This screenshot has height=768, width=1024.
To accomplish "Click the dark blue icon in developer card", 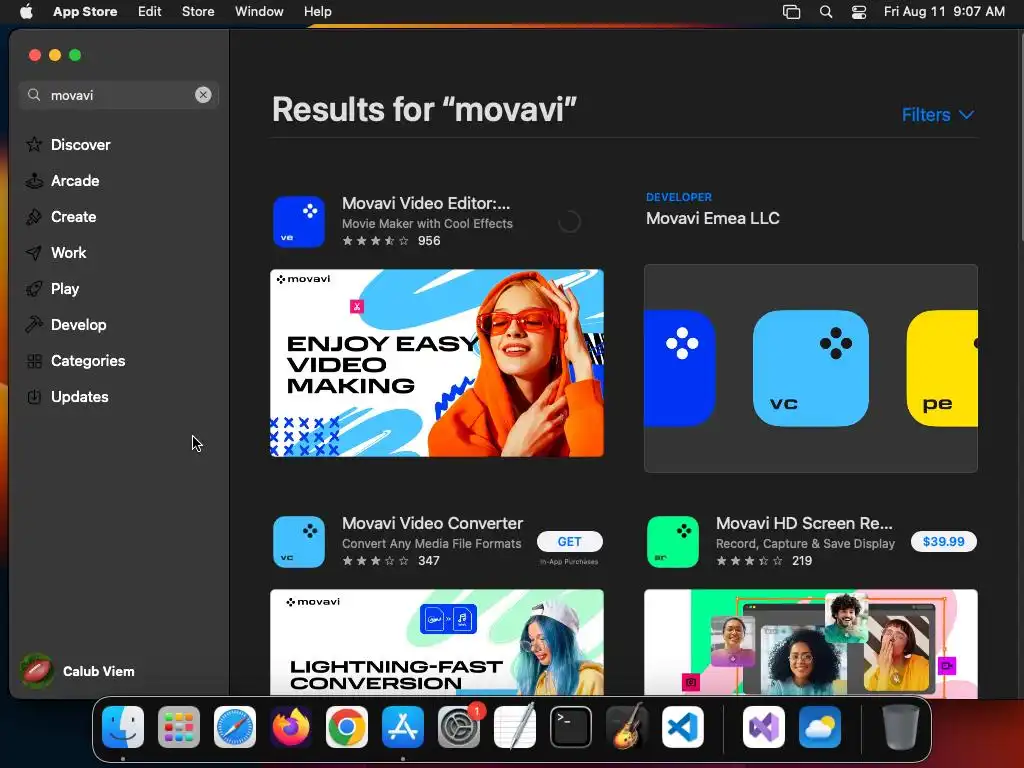I will pos(679,368).
